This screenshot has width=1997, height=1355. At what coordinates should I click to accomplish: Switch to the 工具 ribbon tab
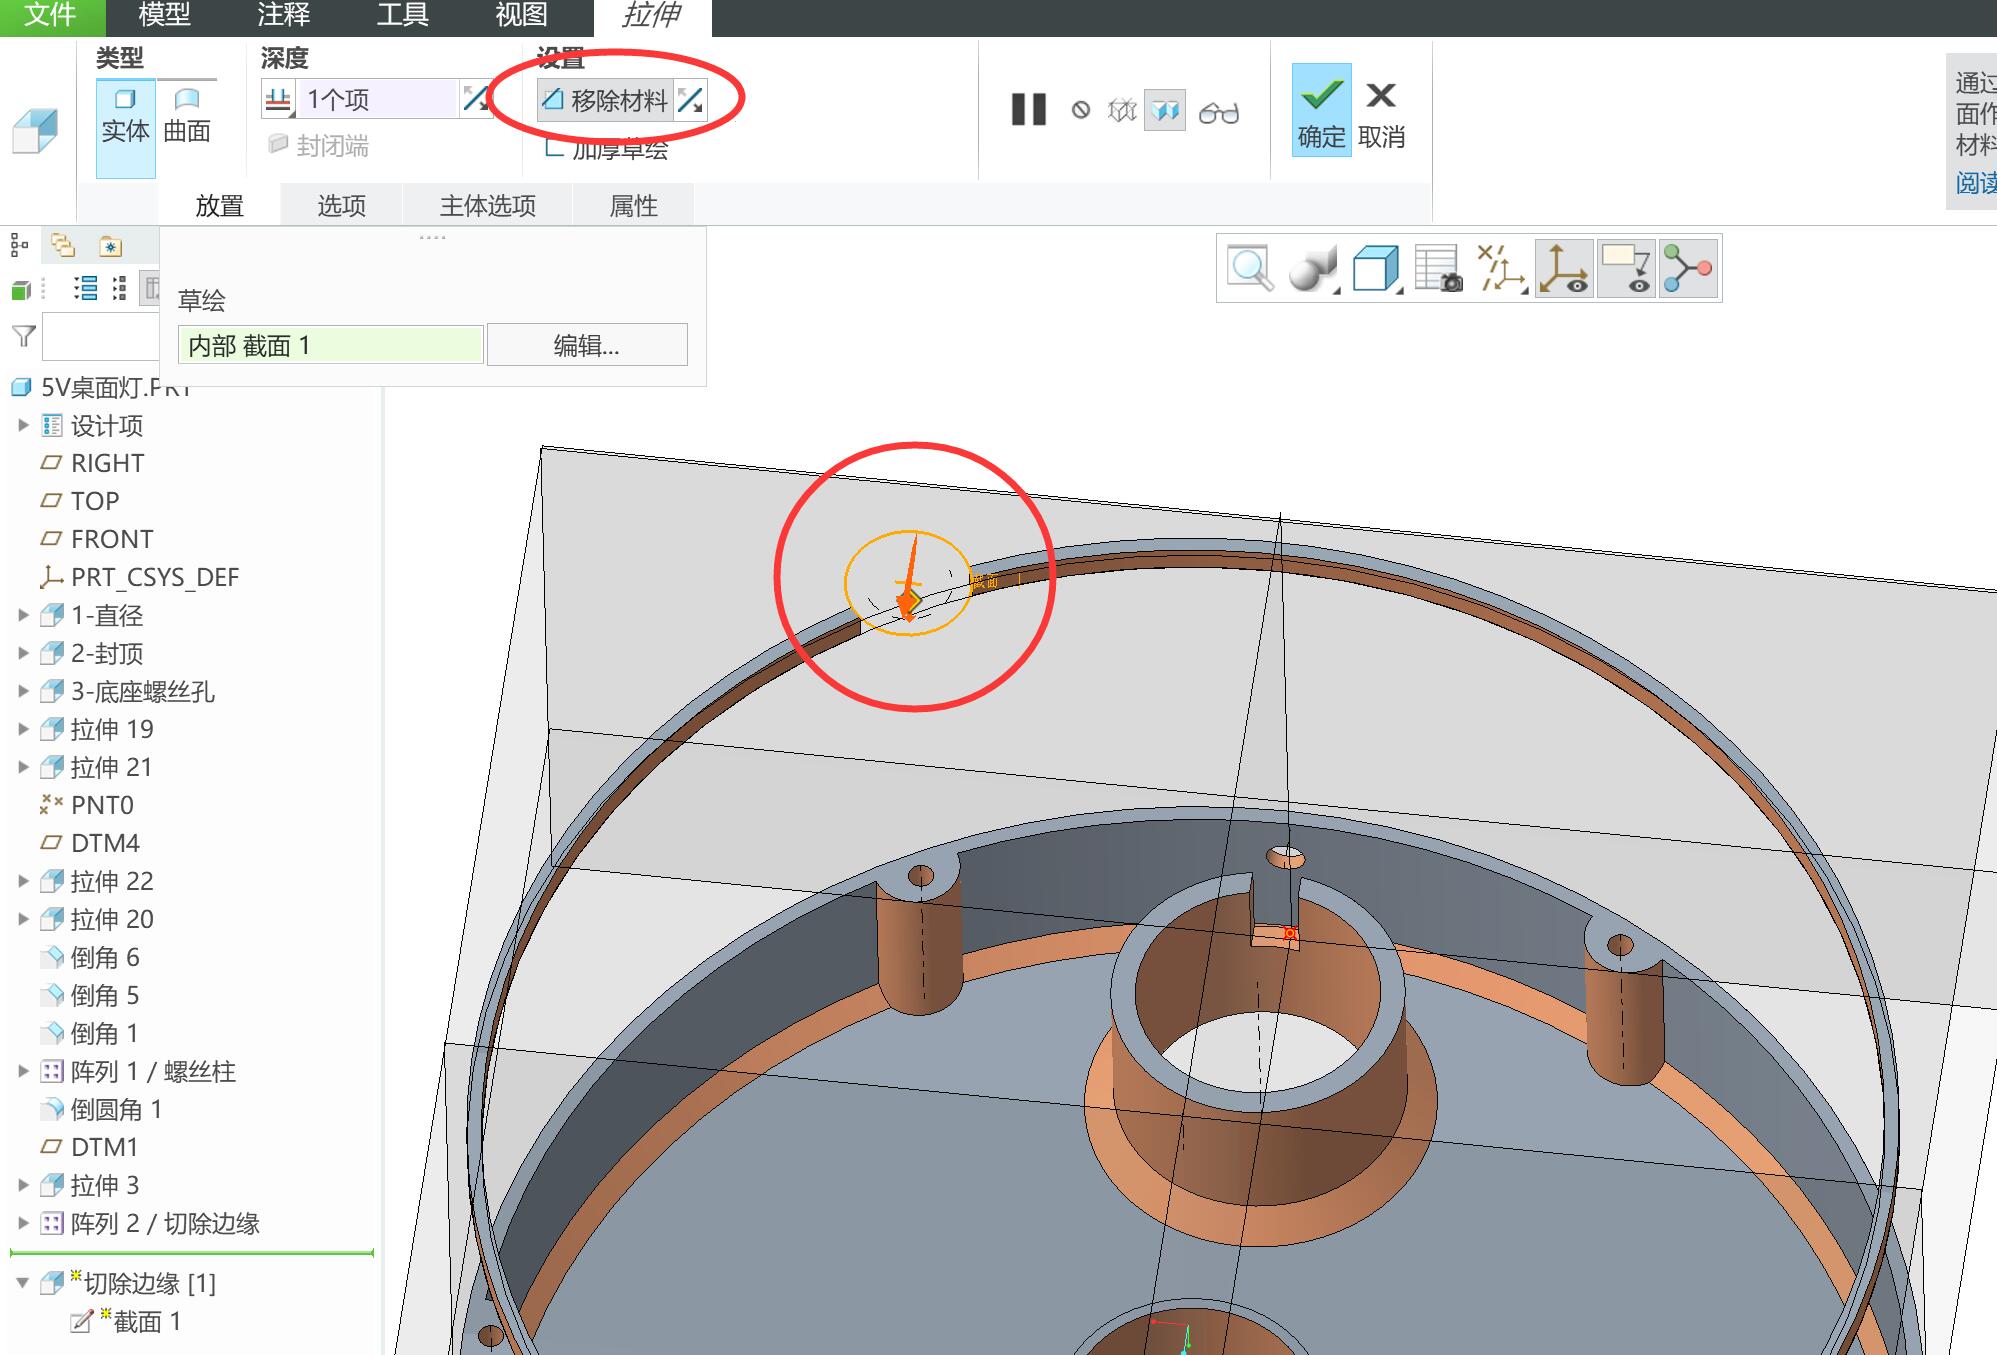click(x=403, y=16)
